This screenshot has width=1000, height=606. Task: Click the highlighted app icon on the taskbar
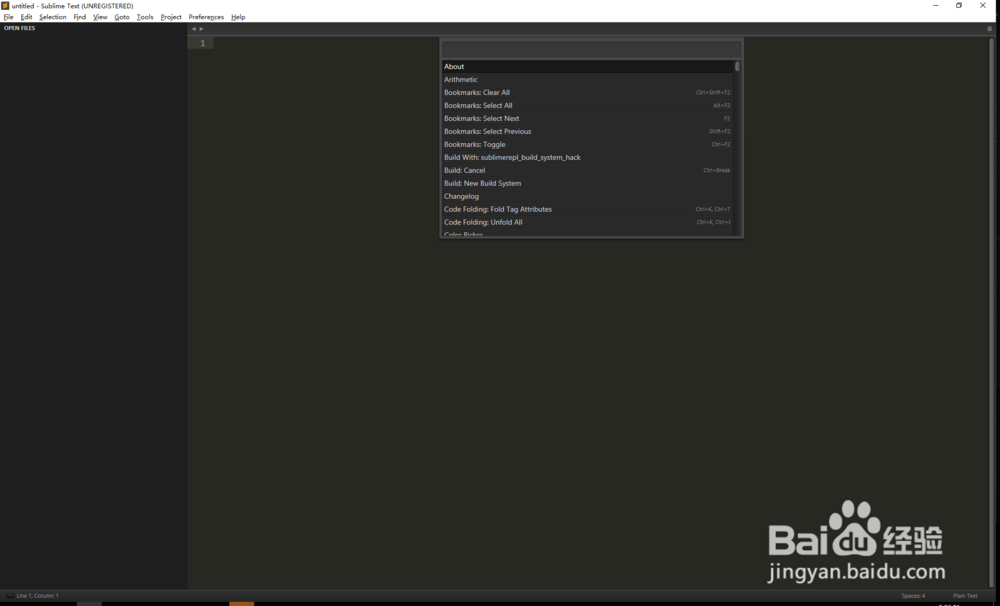pos(240,603)
